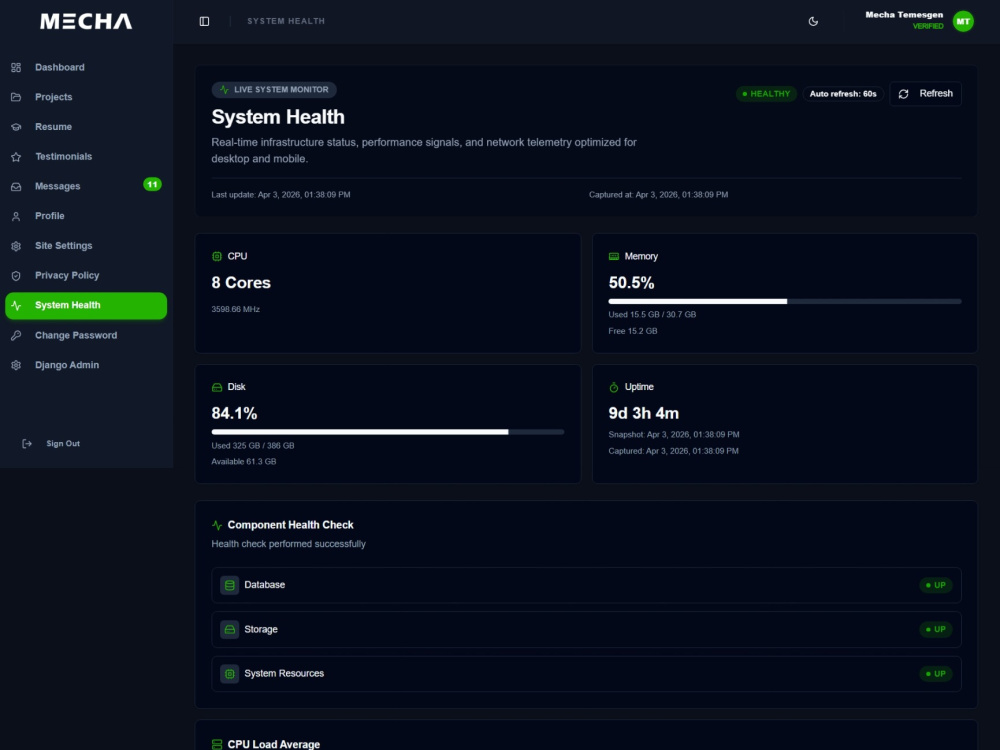Screen dimensions: 1000x750
Task: Click the Storage row icon
Action: tap(230, 629)
